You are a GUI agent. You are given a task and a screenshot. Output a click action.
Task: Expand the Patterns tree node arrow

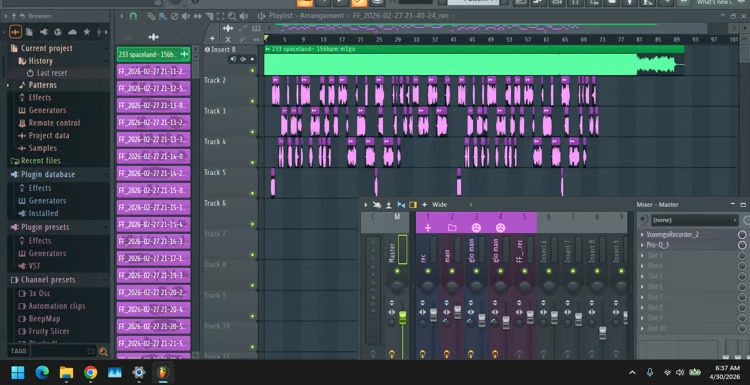[x=8, y=85]
